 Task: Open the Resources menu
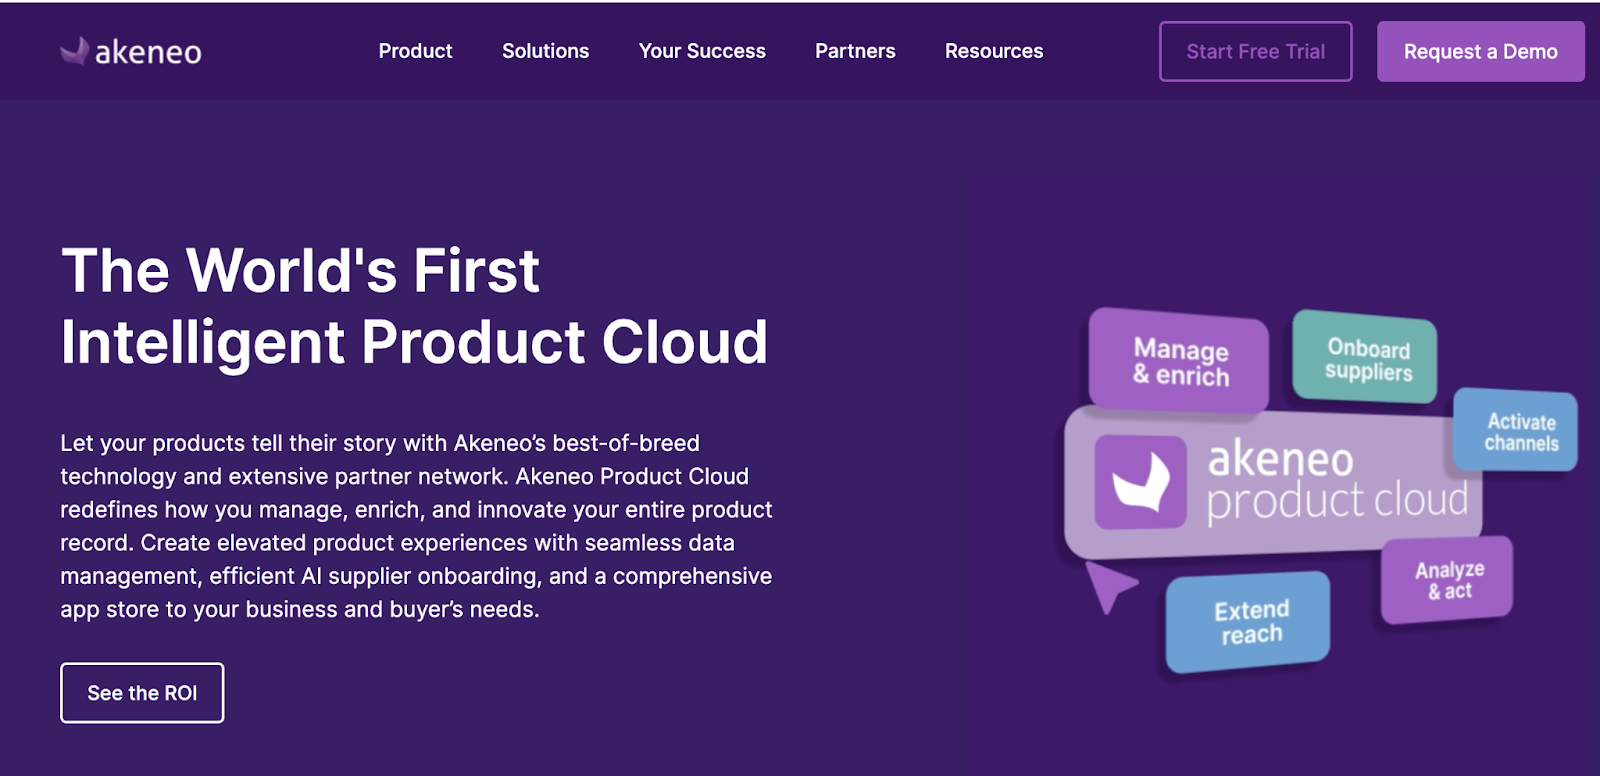pyautogui.click(x=994, y=51)
